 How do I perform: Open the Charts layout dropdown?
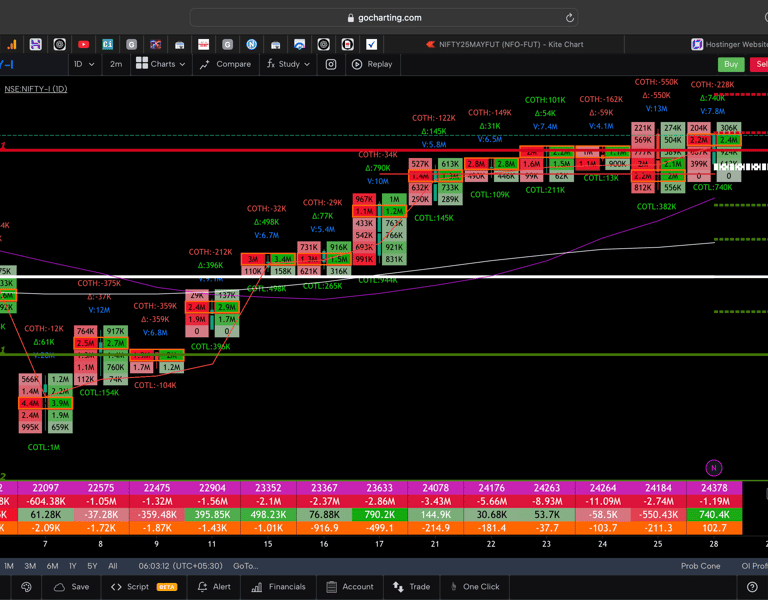(161, 64)
